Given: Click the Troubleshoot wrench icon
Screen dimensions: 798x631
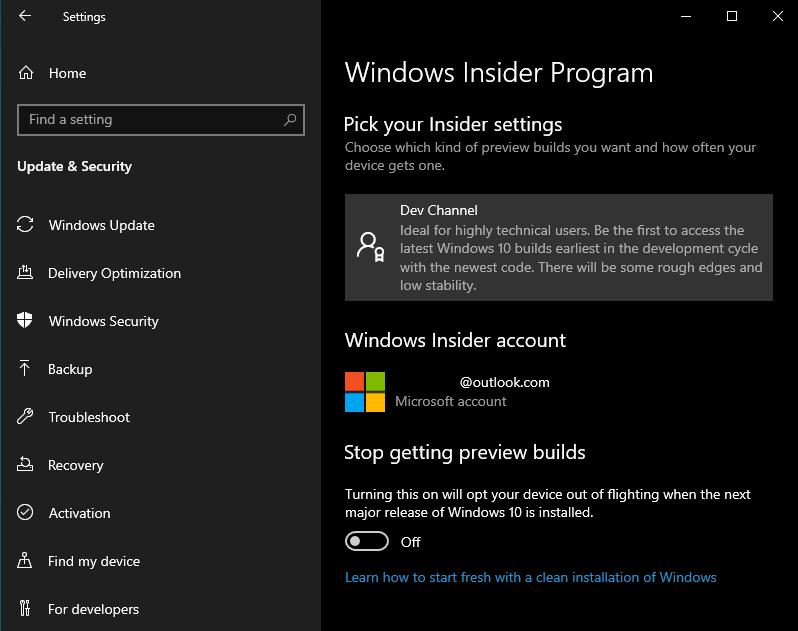Looking at the screenshot, I should (25, 416).
